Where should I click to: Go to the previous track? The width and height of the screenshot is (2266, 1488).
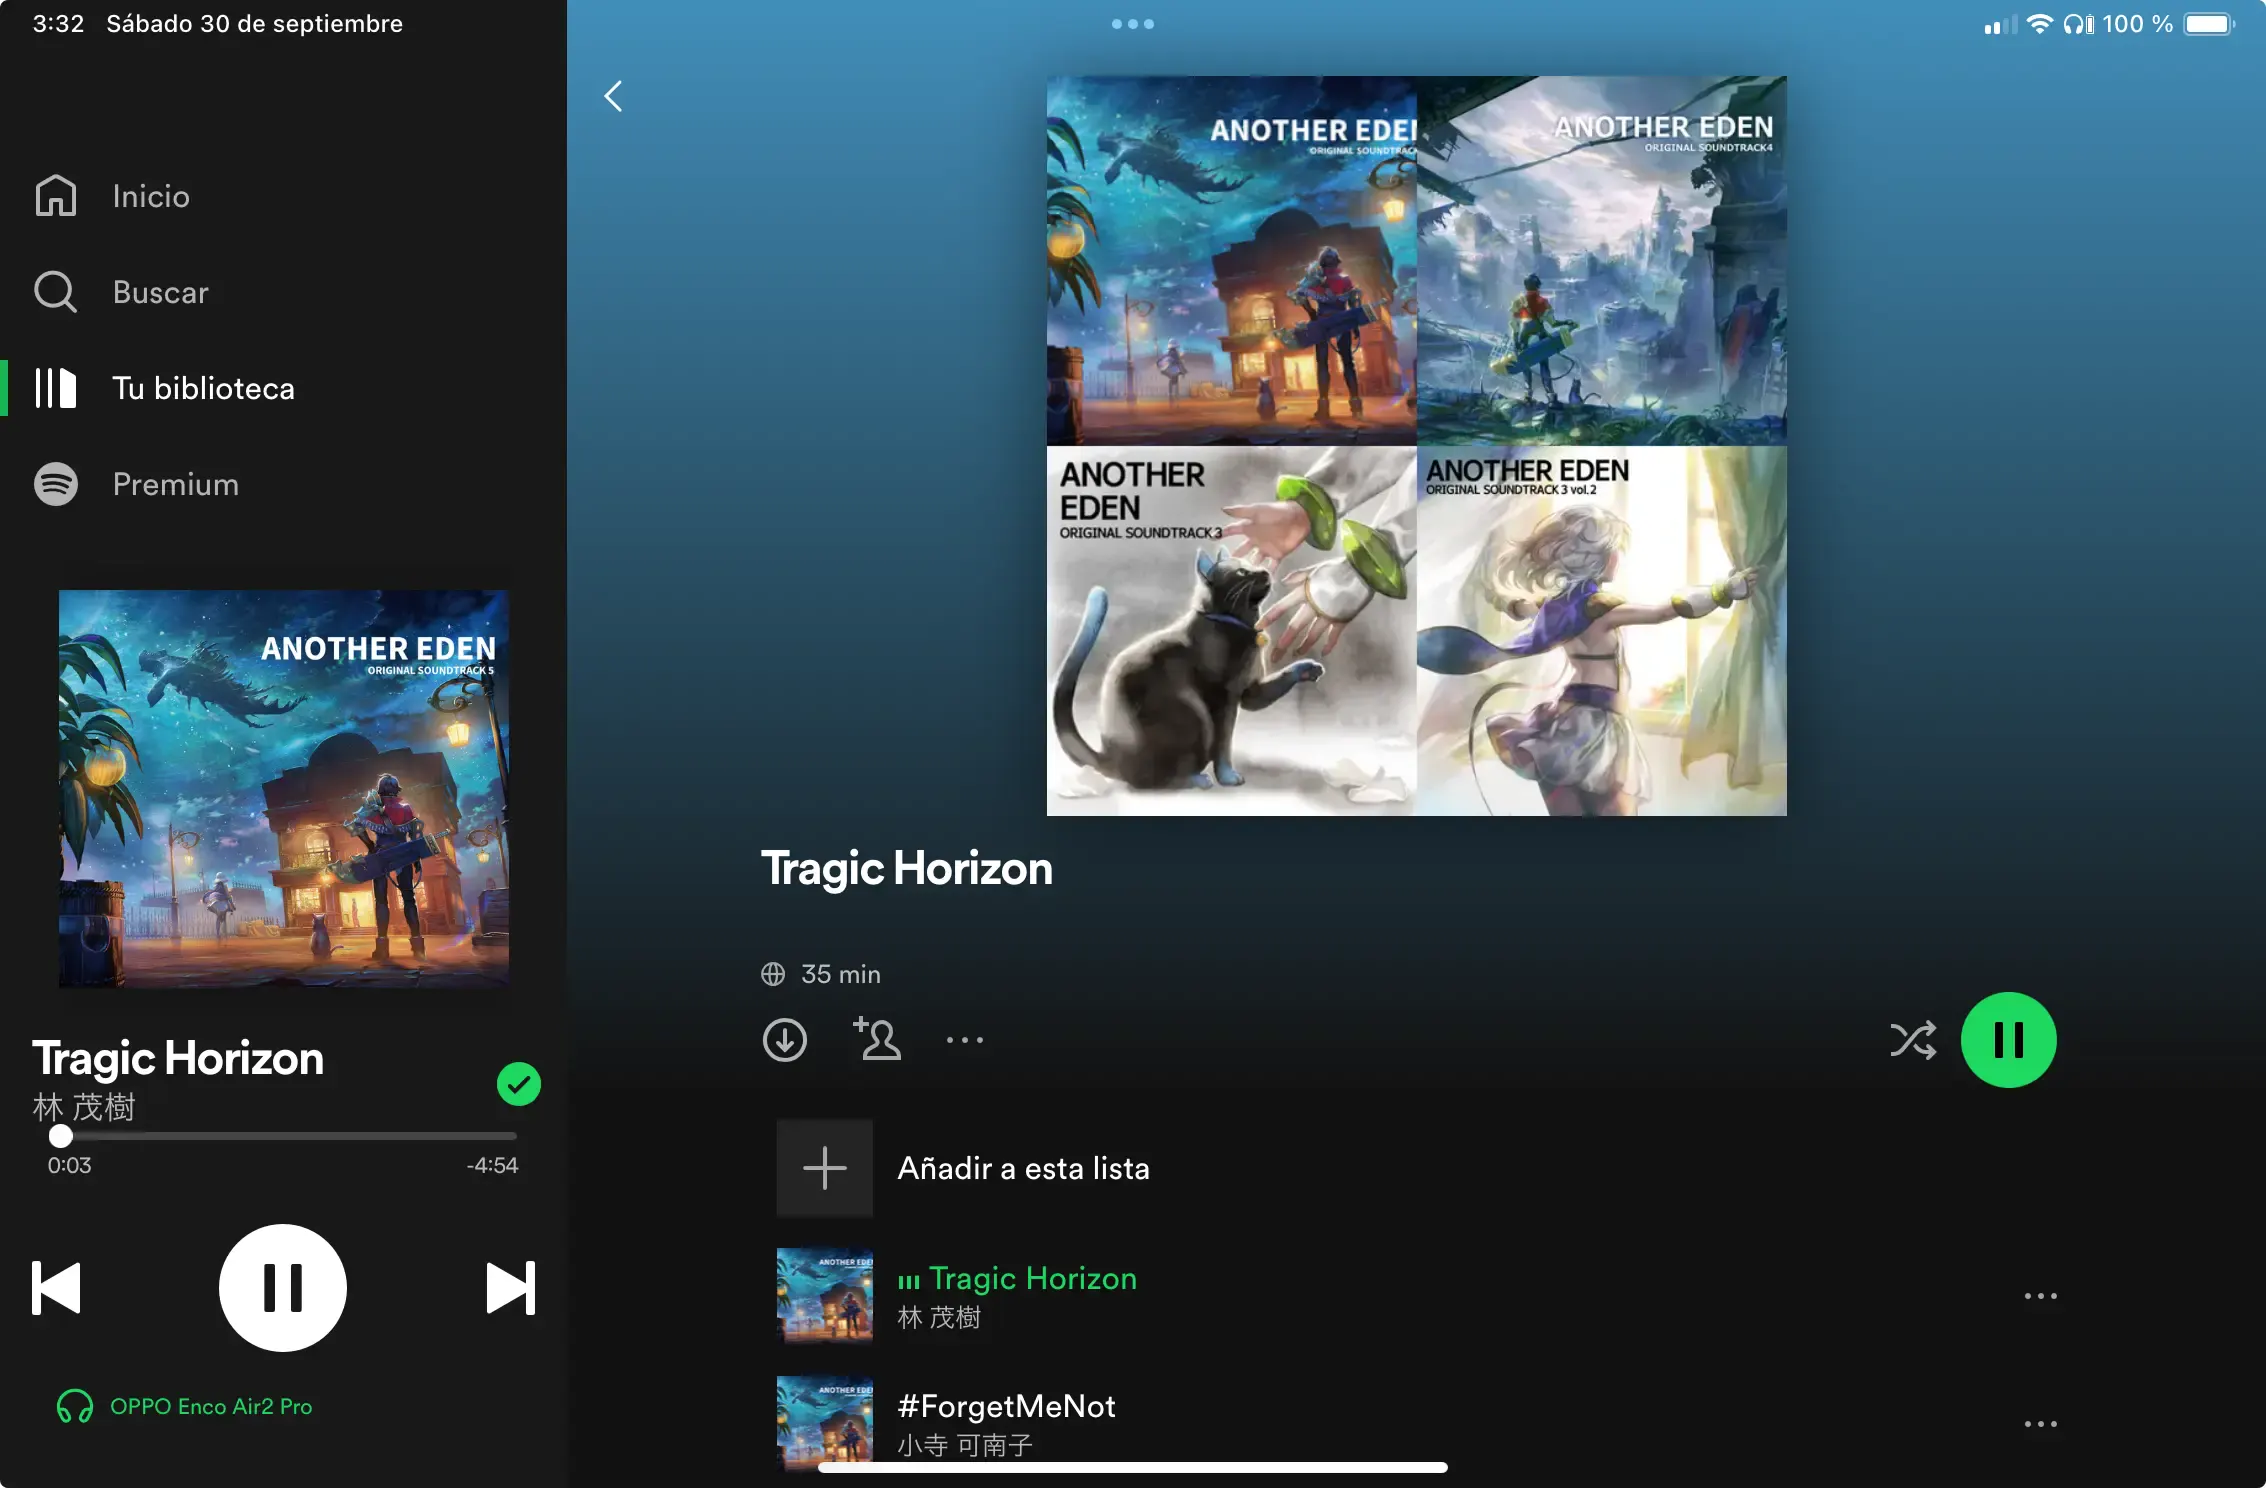57,1288
